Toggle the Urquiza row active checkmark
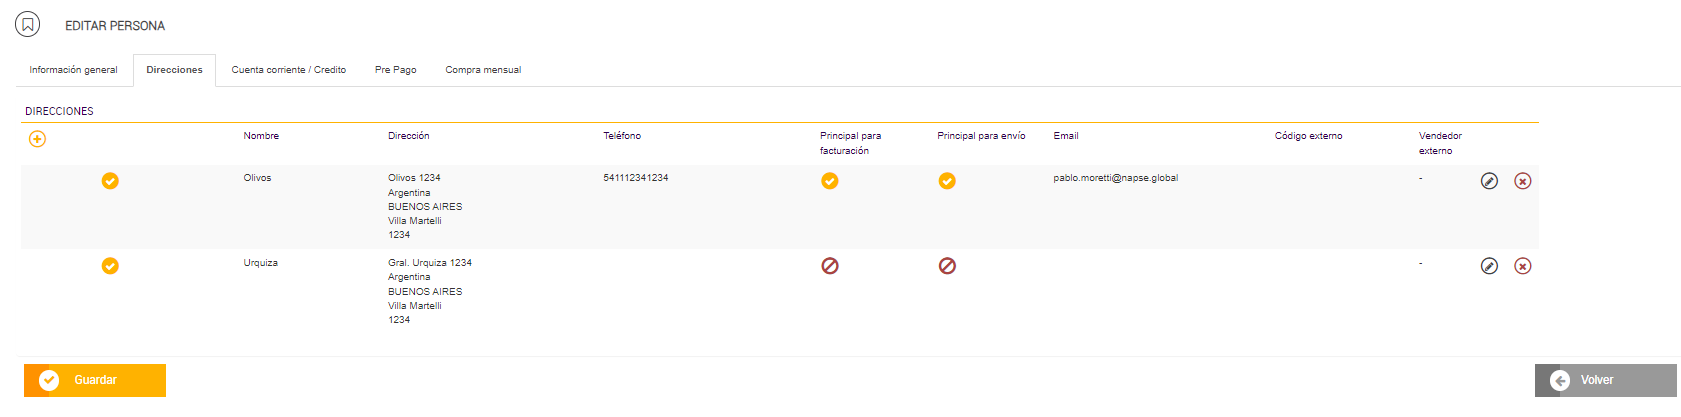This screenshot has height=417, width=1681. pyautogui.click(x=110, y=266)
